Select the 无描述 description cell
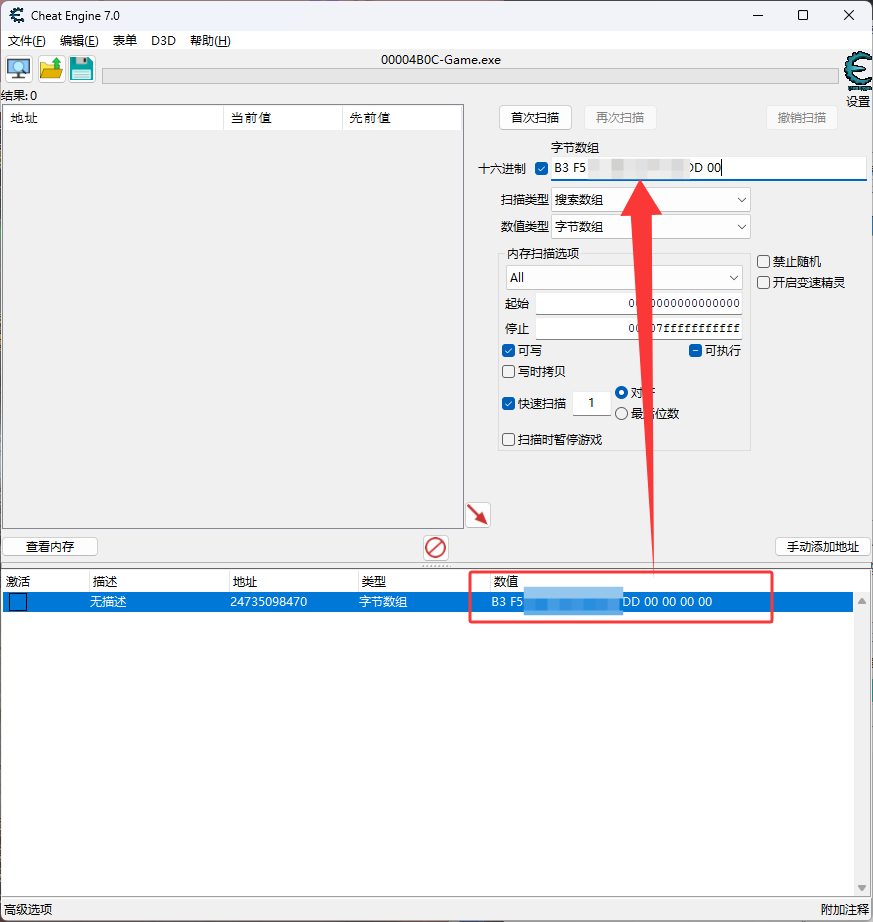This screenshot has width=873, height=922. 108,602
